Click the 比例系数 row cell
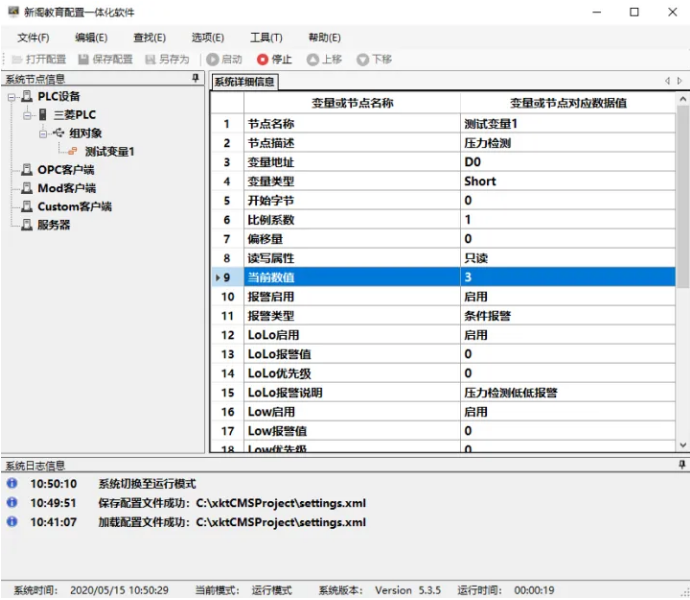 (352, 220)
